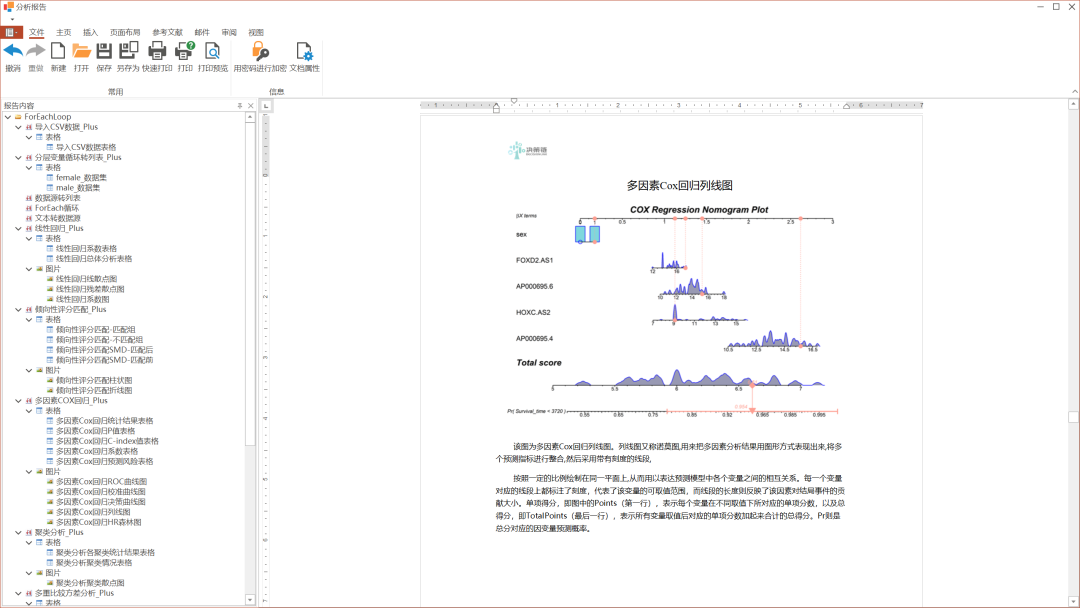Run 快速打印 quick print

(x=157, y=51)
